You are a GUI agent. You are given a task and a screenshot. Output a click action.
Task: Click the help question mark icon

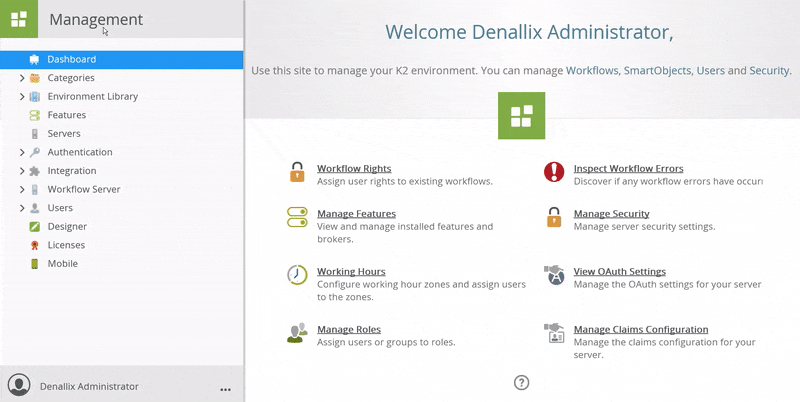click(521, 382)
